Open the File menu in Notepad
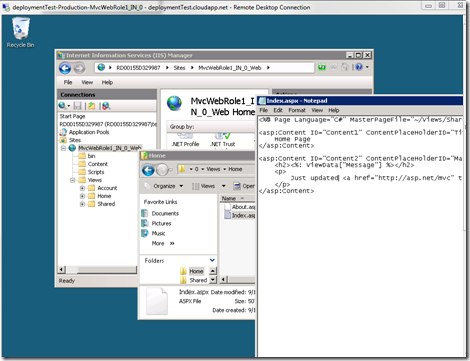The height and width of the screenshot is (361, 470). pos(264,110)
